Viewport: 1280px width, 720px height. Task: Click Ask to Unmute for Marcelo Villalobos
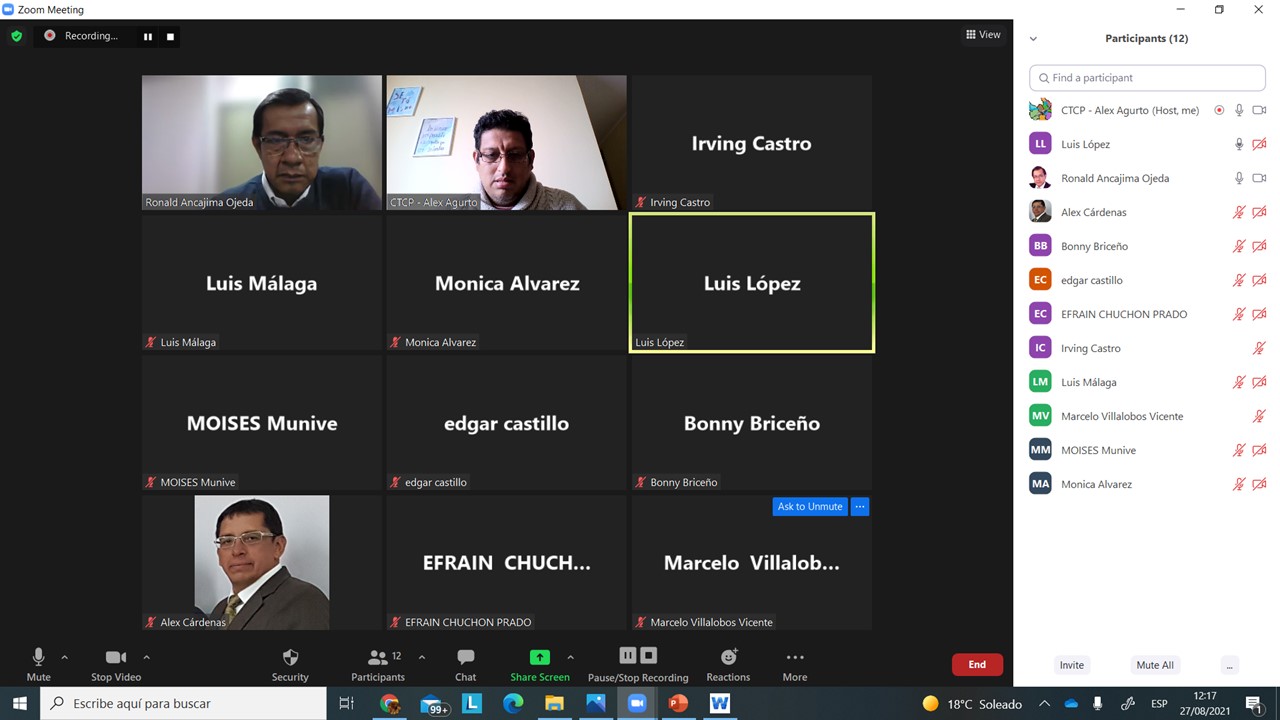point(810,507)
